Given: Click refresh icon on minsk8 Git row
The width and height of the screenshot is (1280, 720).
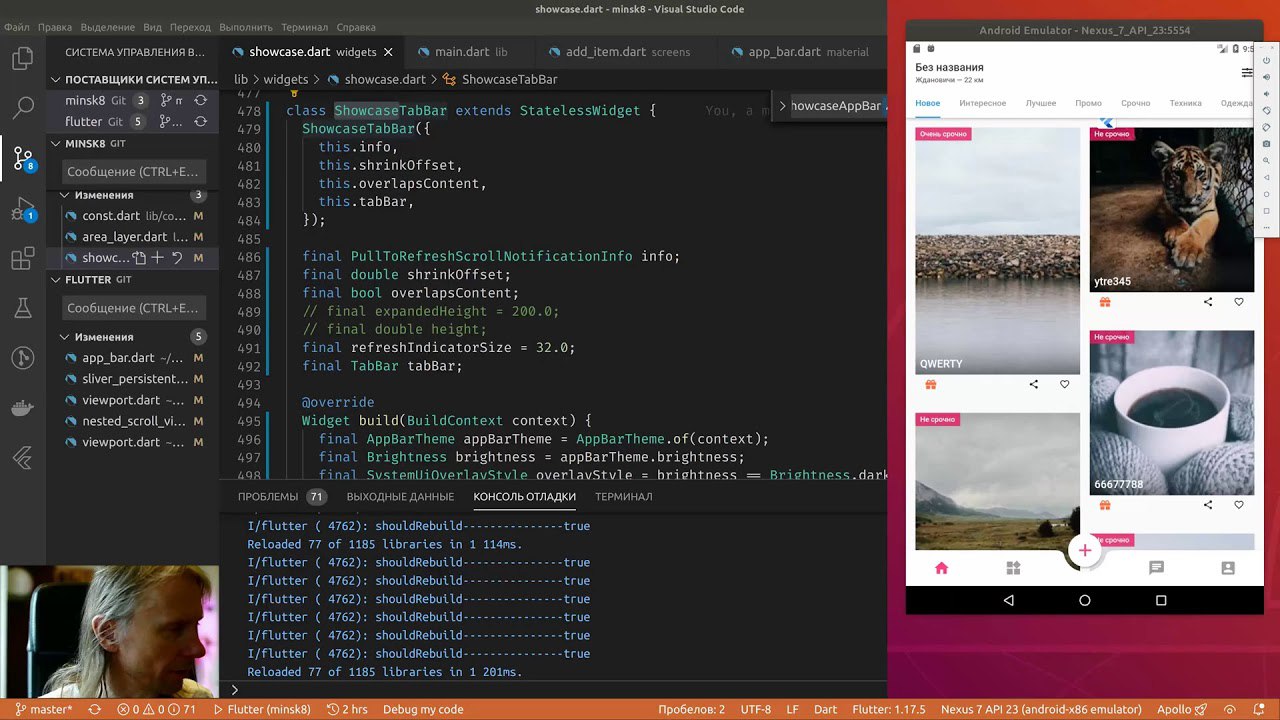Looking at the screenshot, I should [x=200, y=100].
